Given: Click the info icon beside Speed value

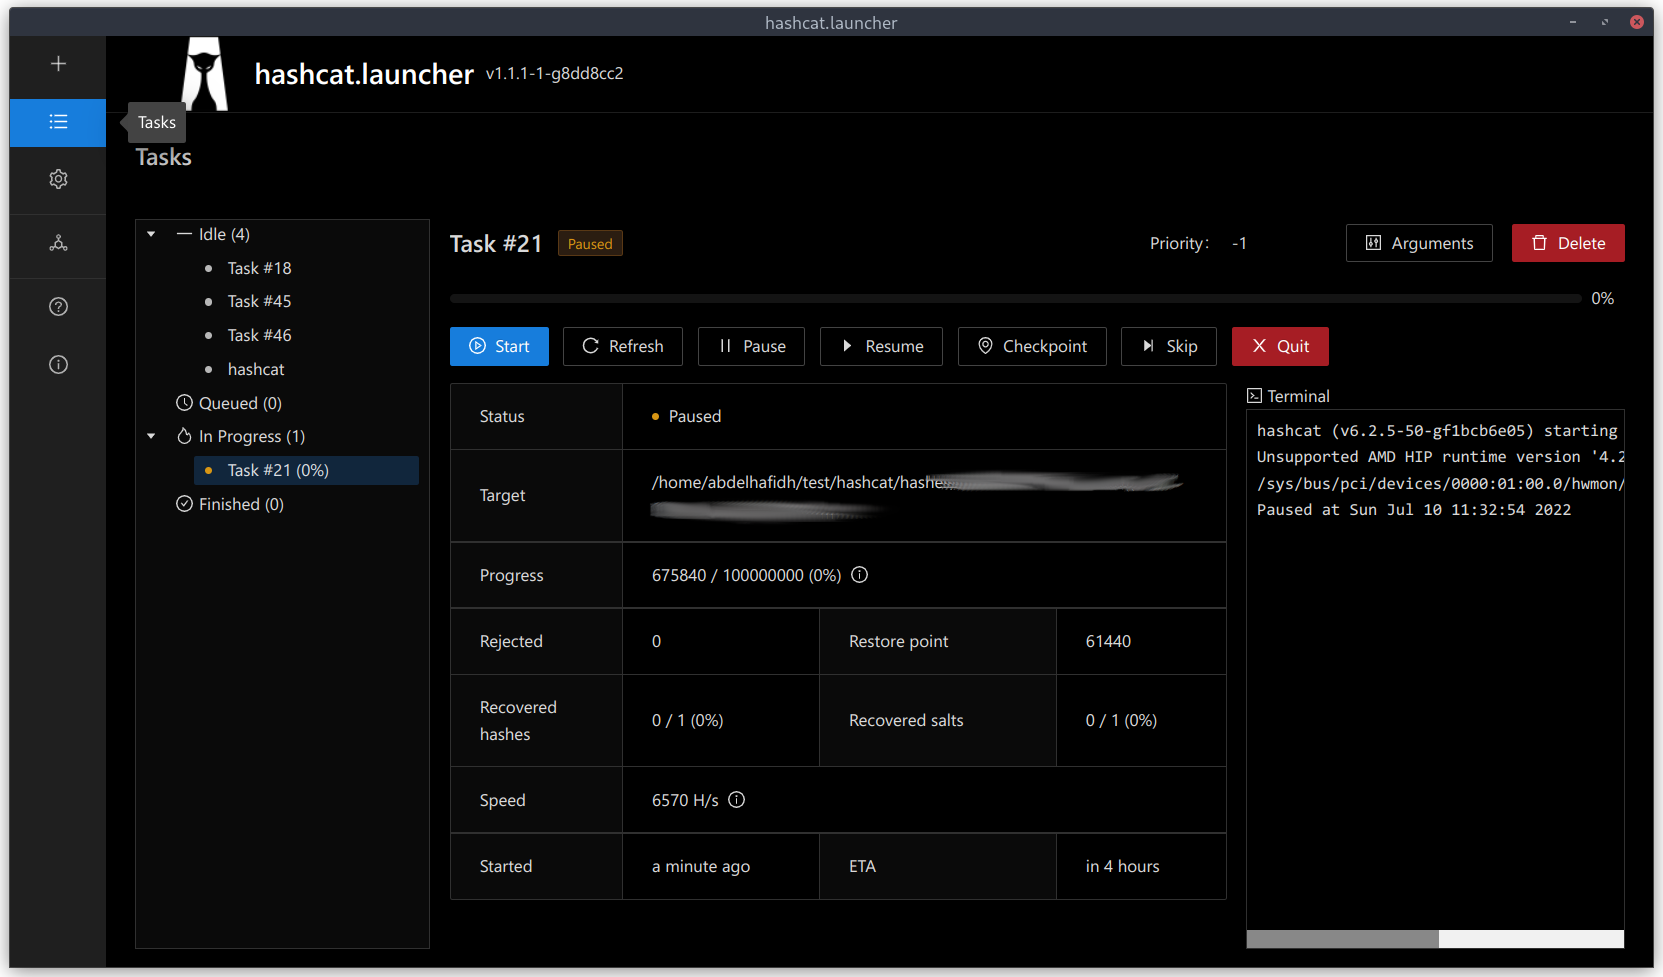Looking at the screenshot, I should (737, 800).
